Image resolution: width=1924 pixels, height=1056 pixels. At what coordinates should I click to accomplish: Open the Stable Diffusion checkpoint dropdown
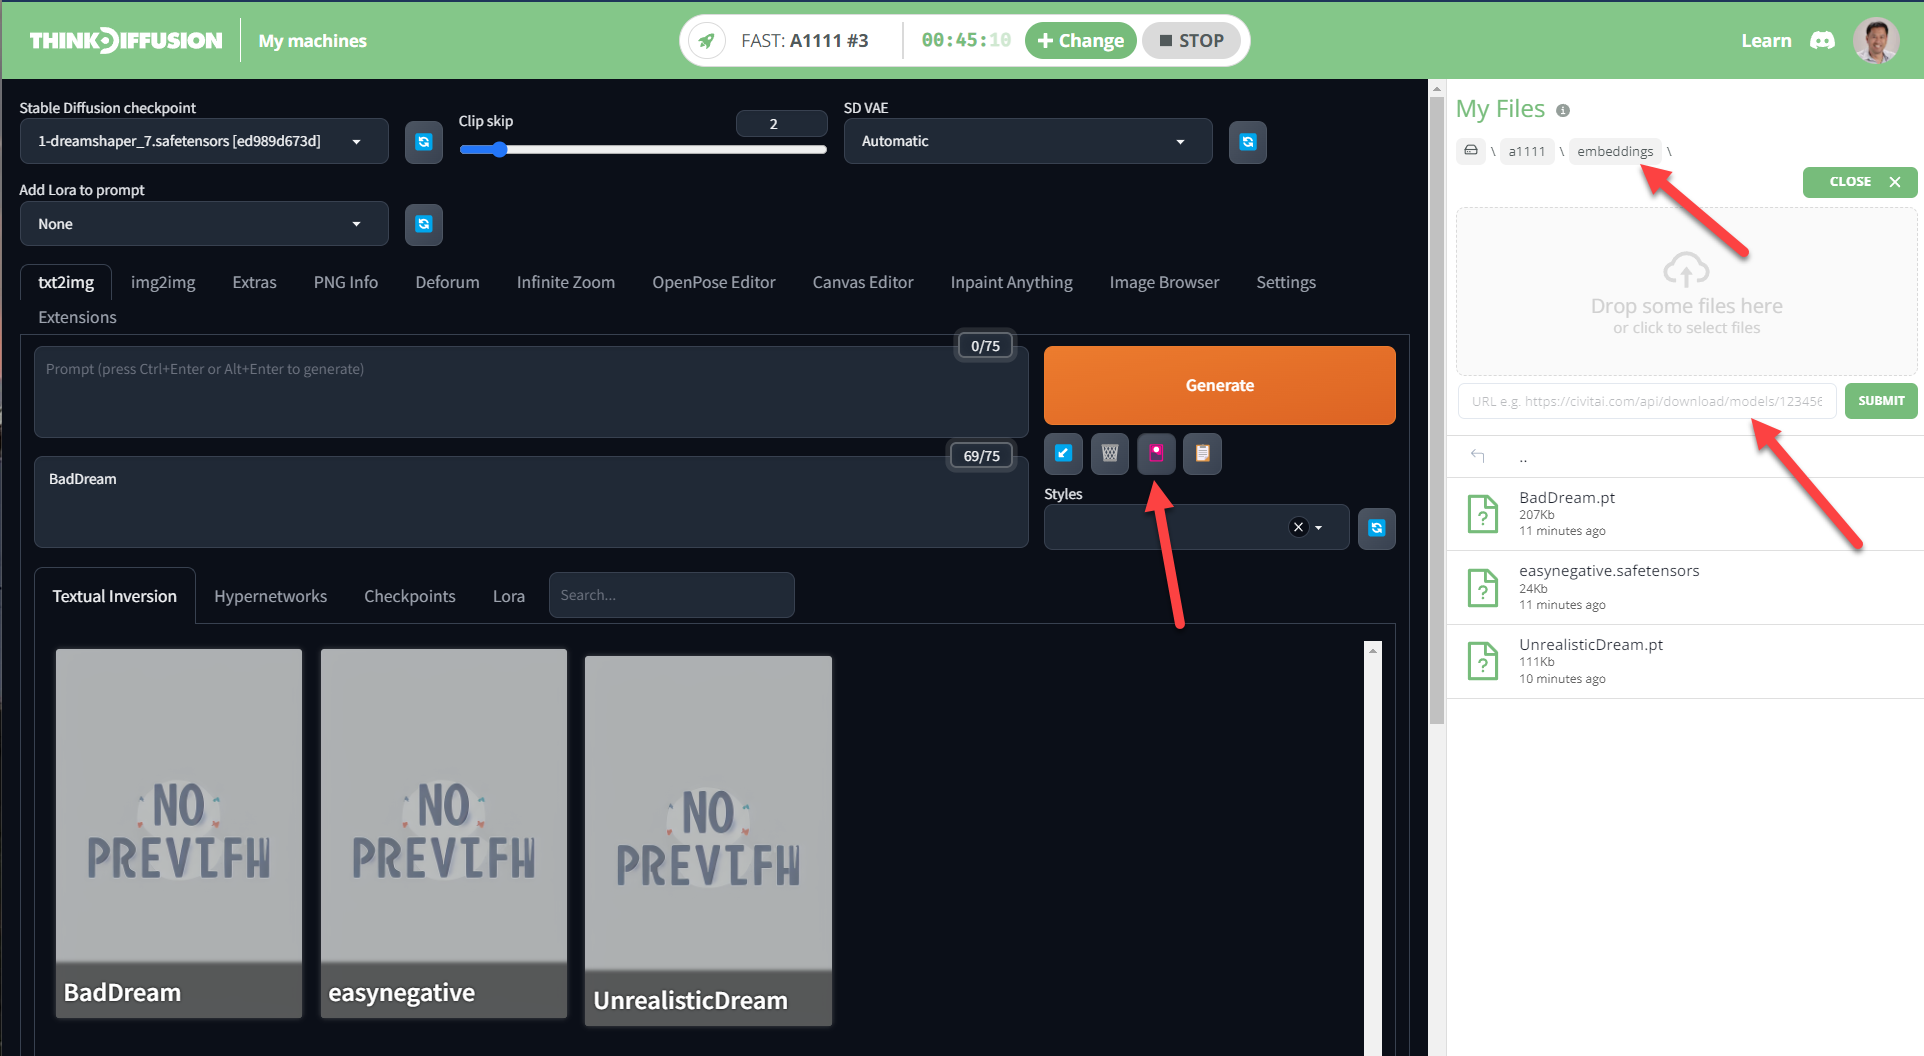204,141
